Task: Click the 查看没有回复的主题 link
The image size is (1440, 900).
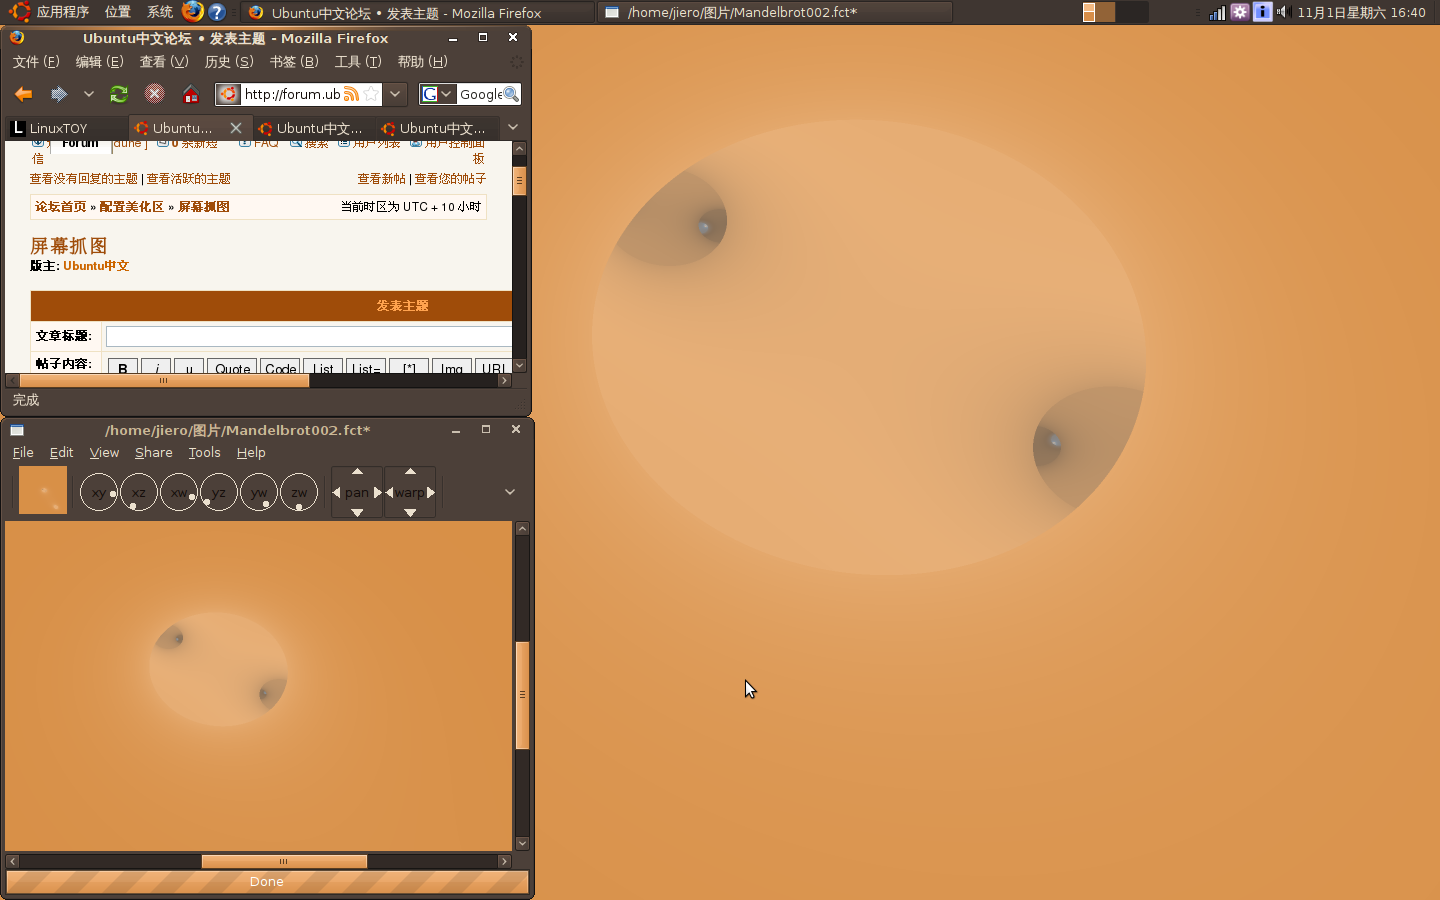Action: point(83,179)
